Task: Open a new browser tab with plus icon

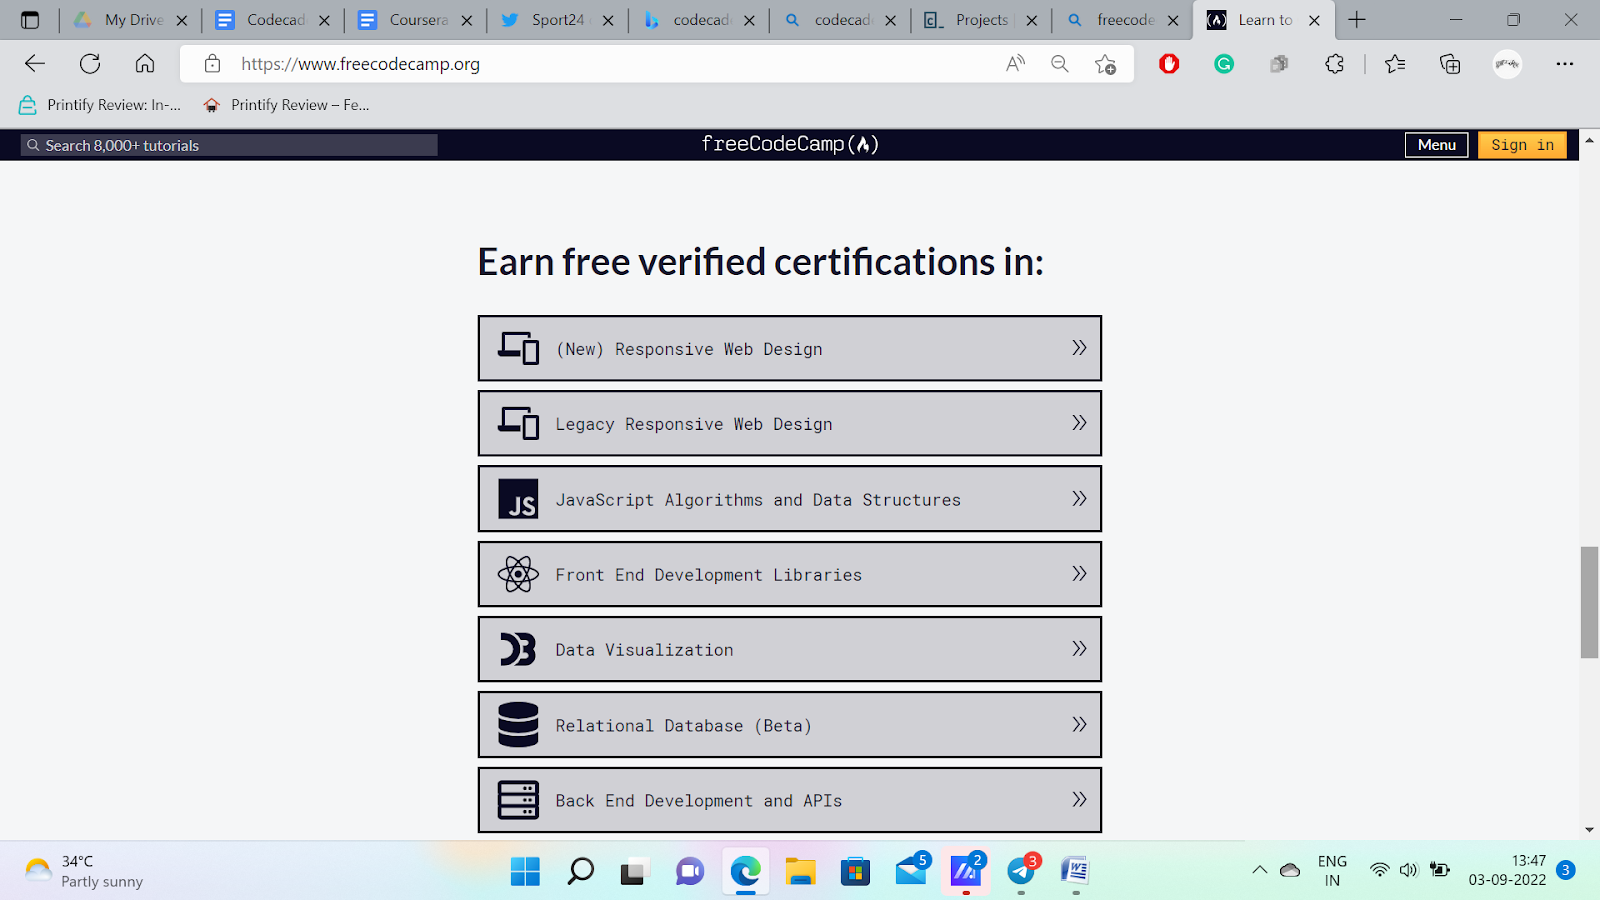Action: (1357, 20)
